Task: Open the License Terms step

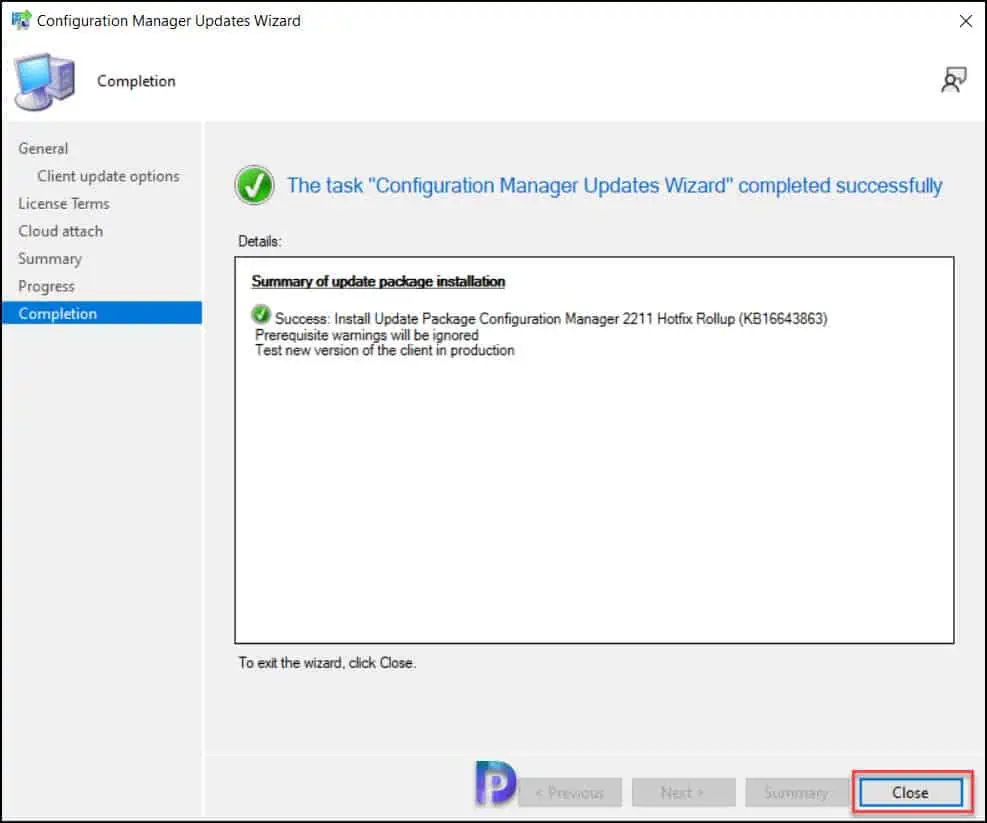Action: [64, 203]
